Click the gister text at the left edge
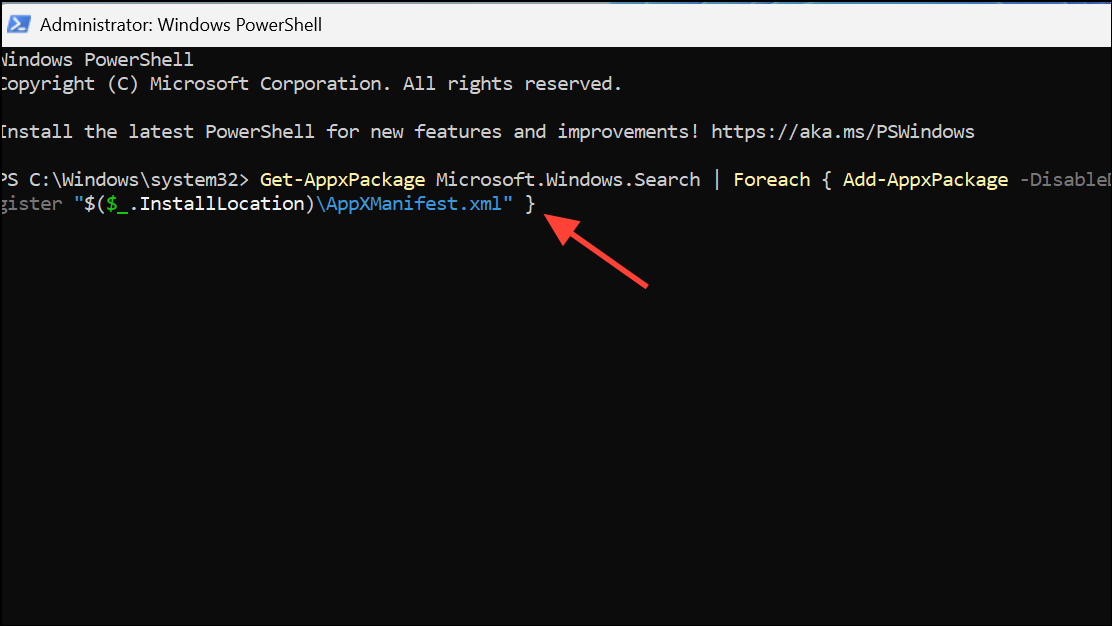This screenshot has height=626, width=1112. click(x=30, y=203)
